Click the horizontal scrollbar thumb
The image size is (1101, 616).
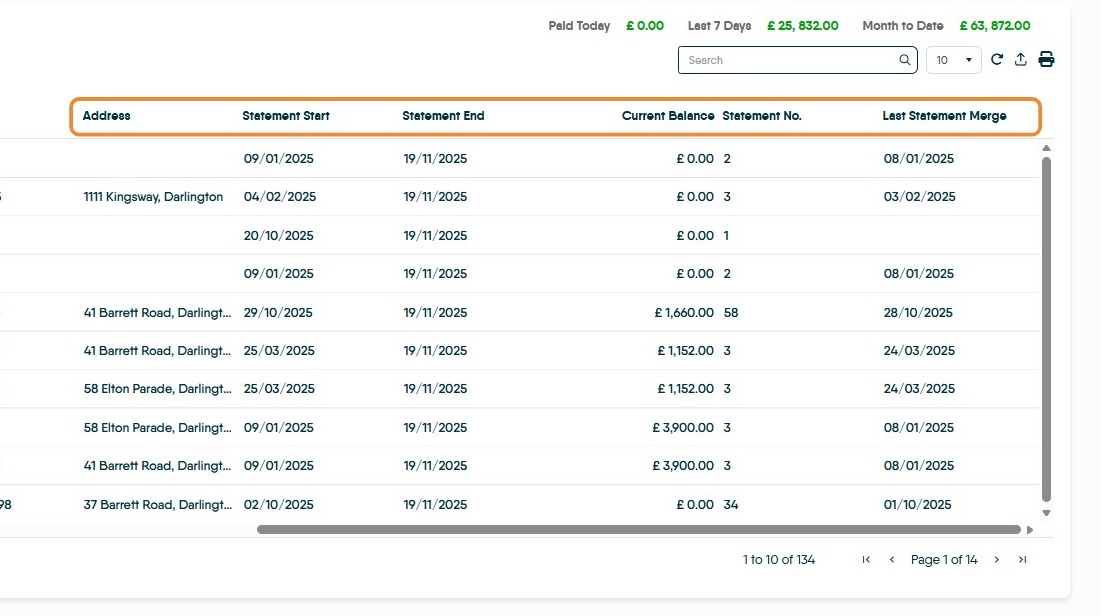638,530
